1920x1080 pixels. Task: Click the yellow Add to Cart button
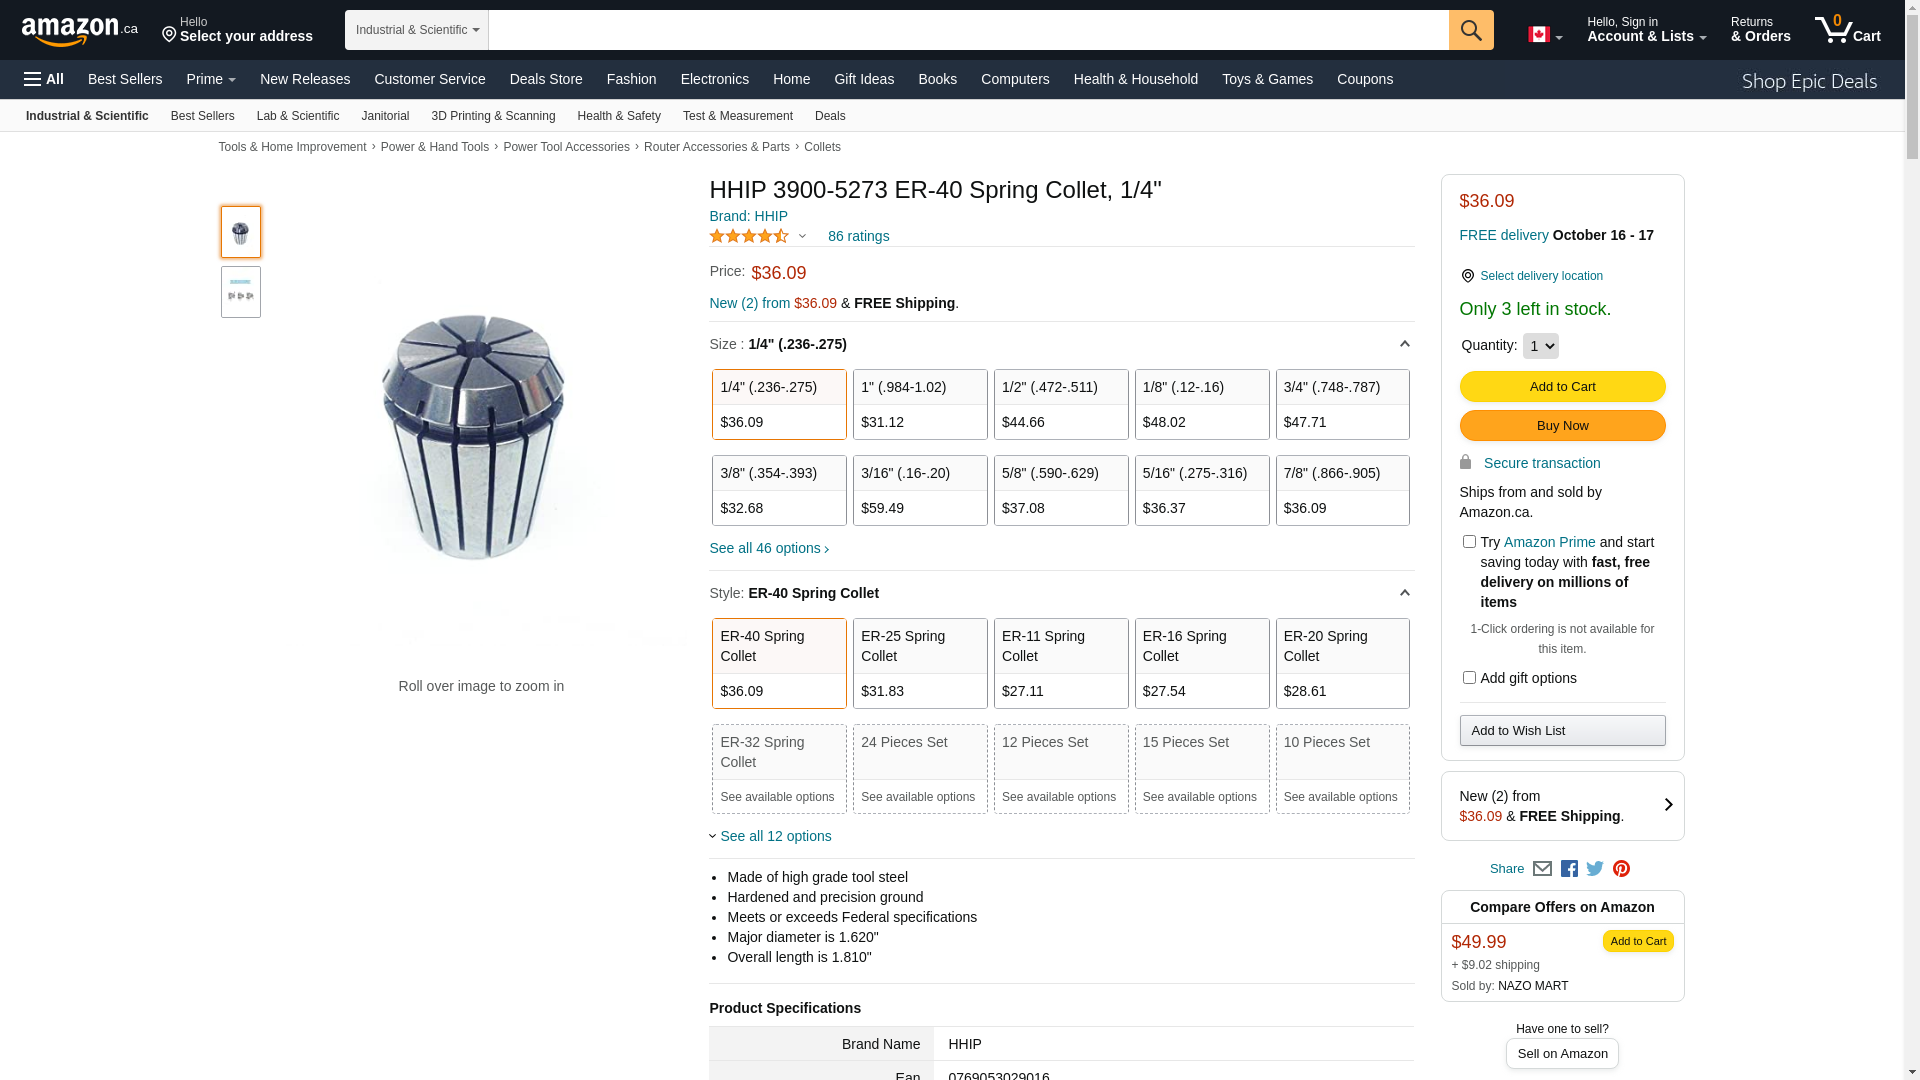coord(1562,387)
